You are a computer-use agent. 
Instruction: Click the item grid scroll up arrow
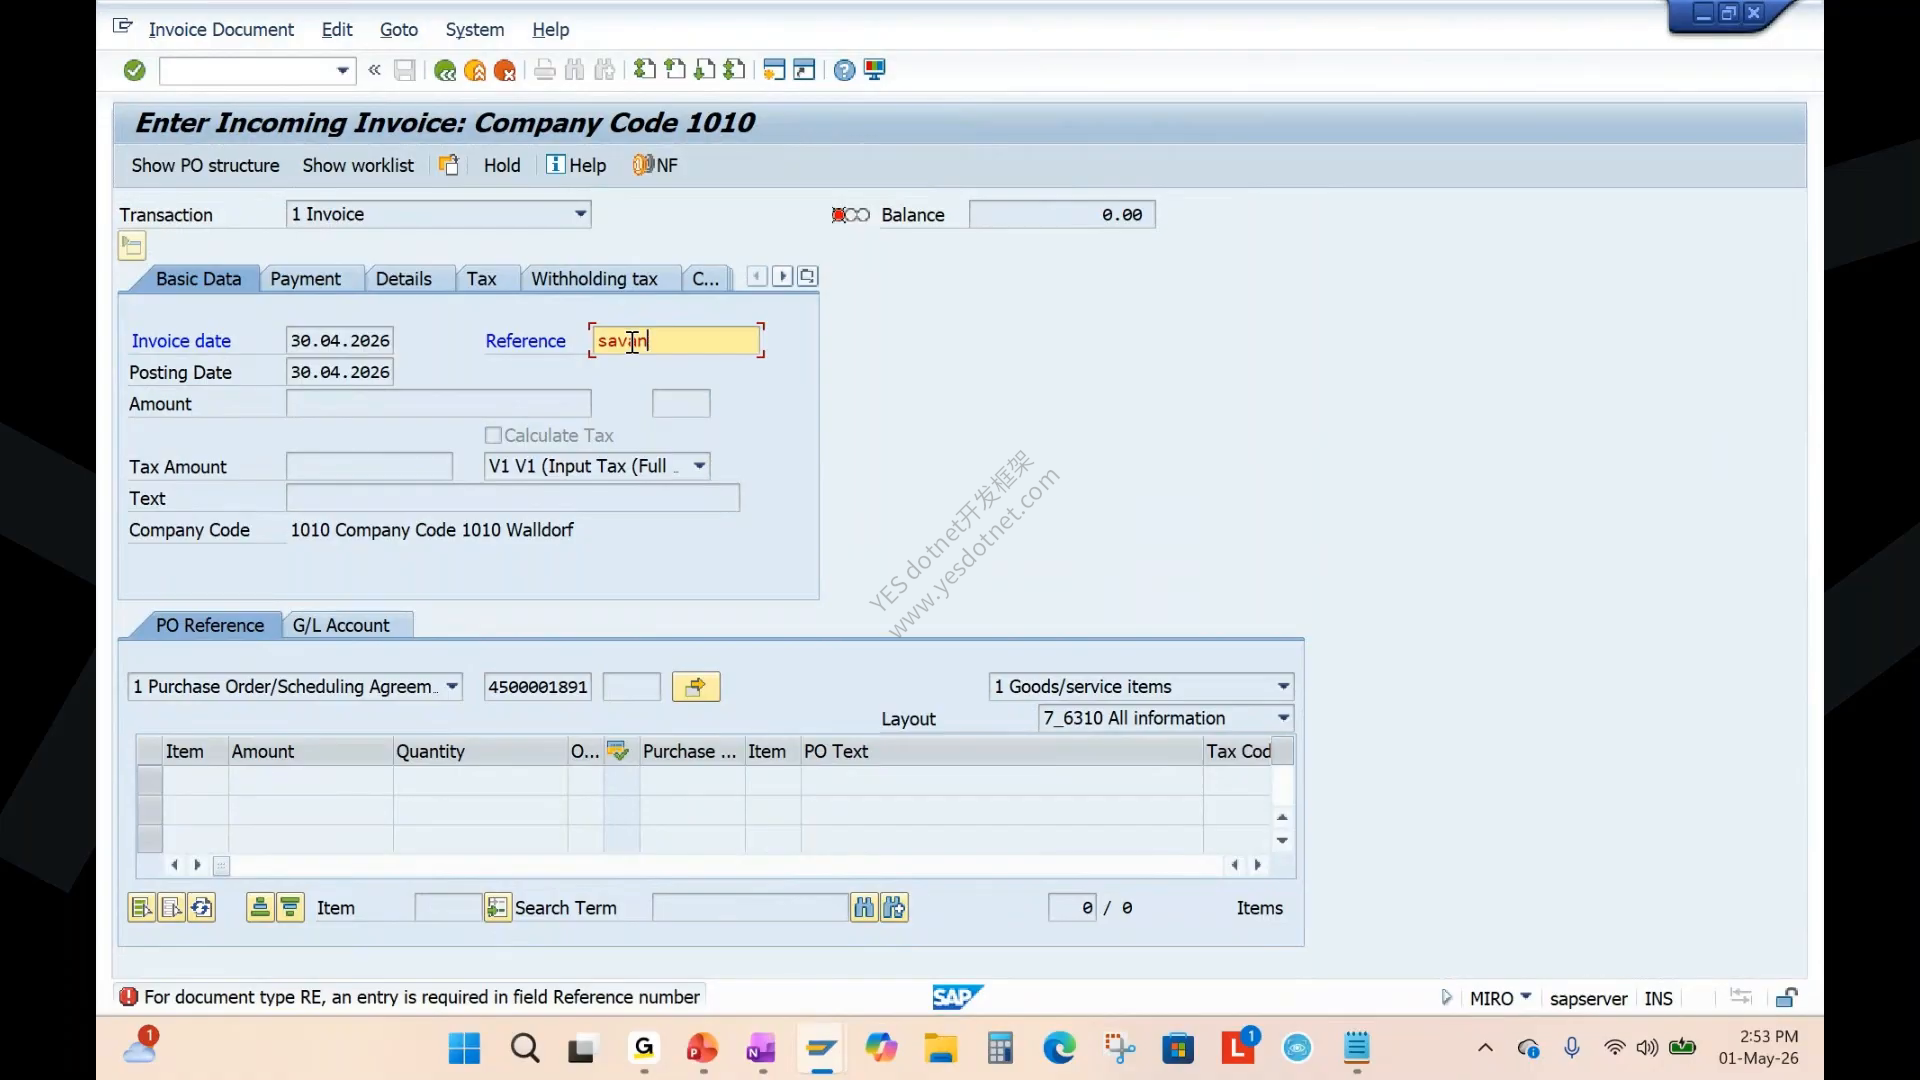1282,817
